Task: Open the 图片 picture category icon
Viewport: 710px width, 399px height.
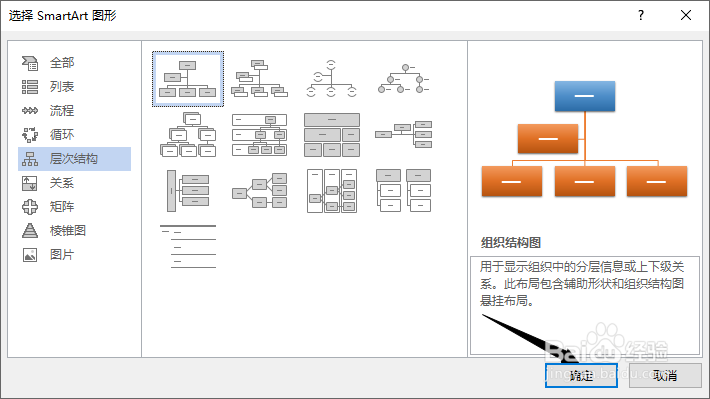Action: [x=30, y=255]
